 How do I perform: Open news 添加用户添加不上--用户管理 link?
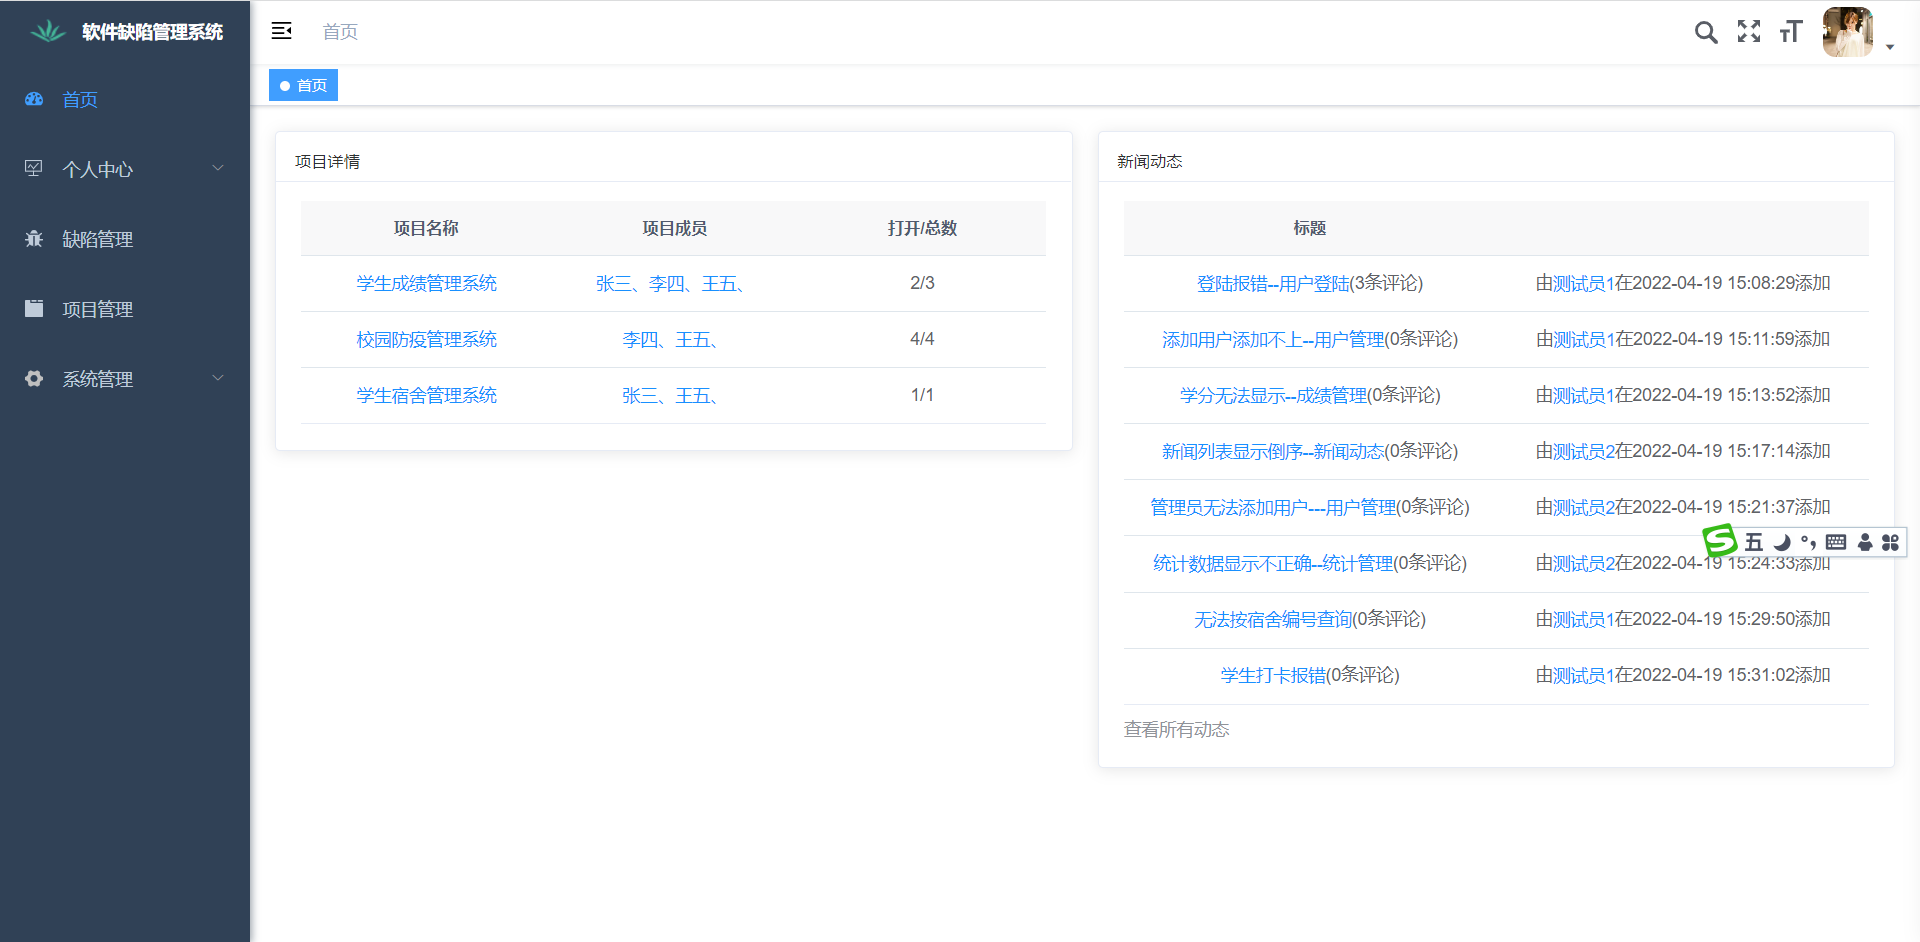[1273, 339]
